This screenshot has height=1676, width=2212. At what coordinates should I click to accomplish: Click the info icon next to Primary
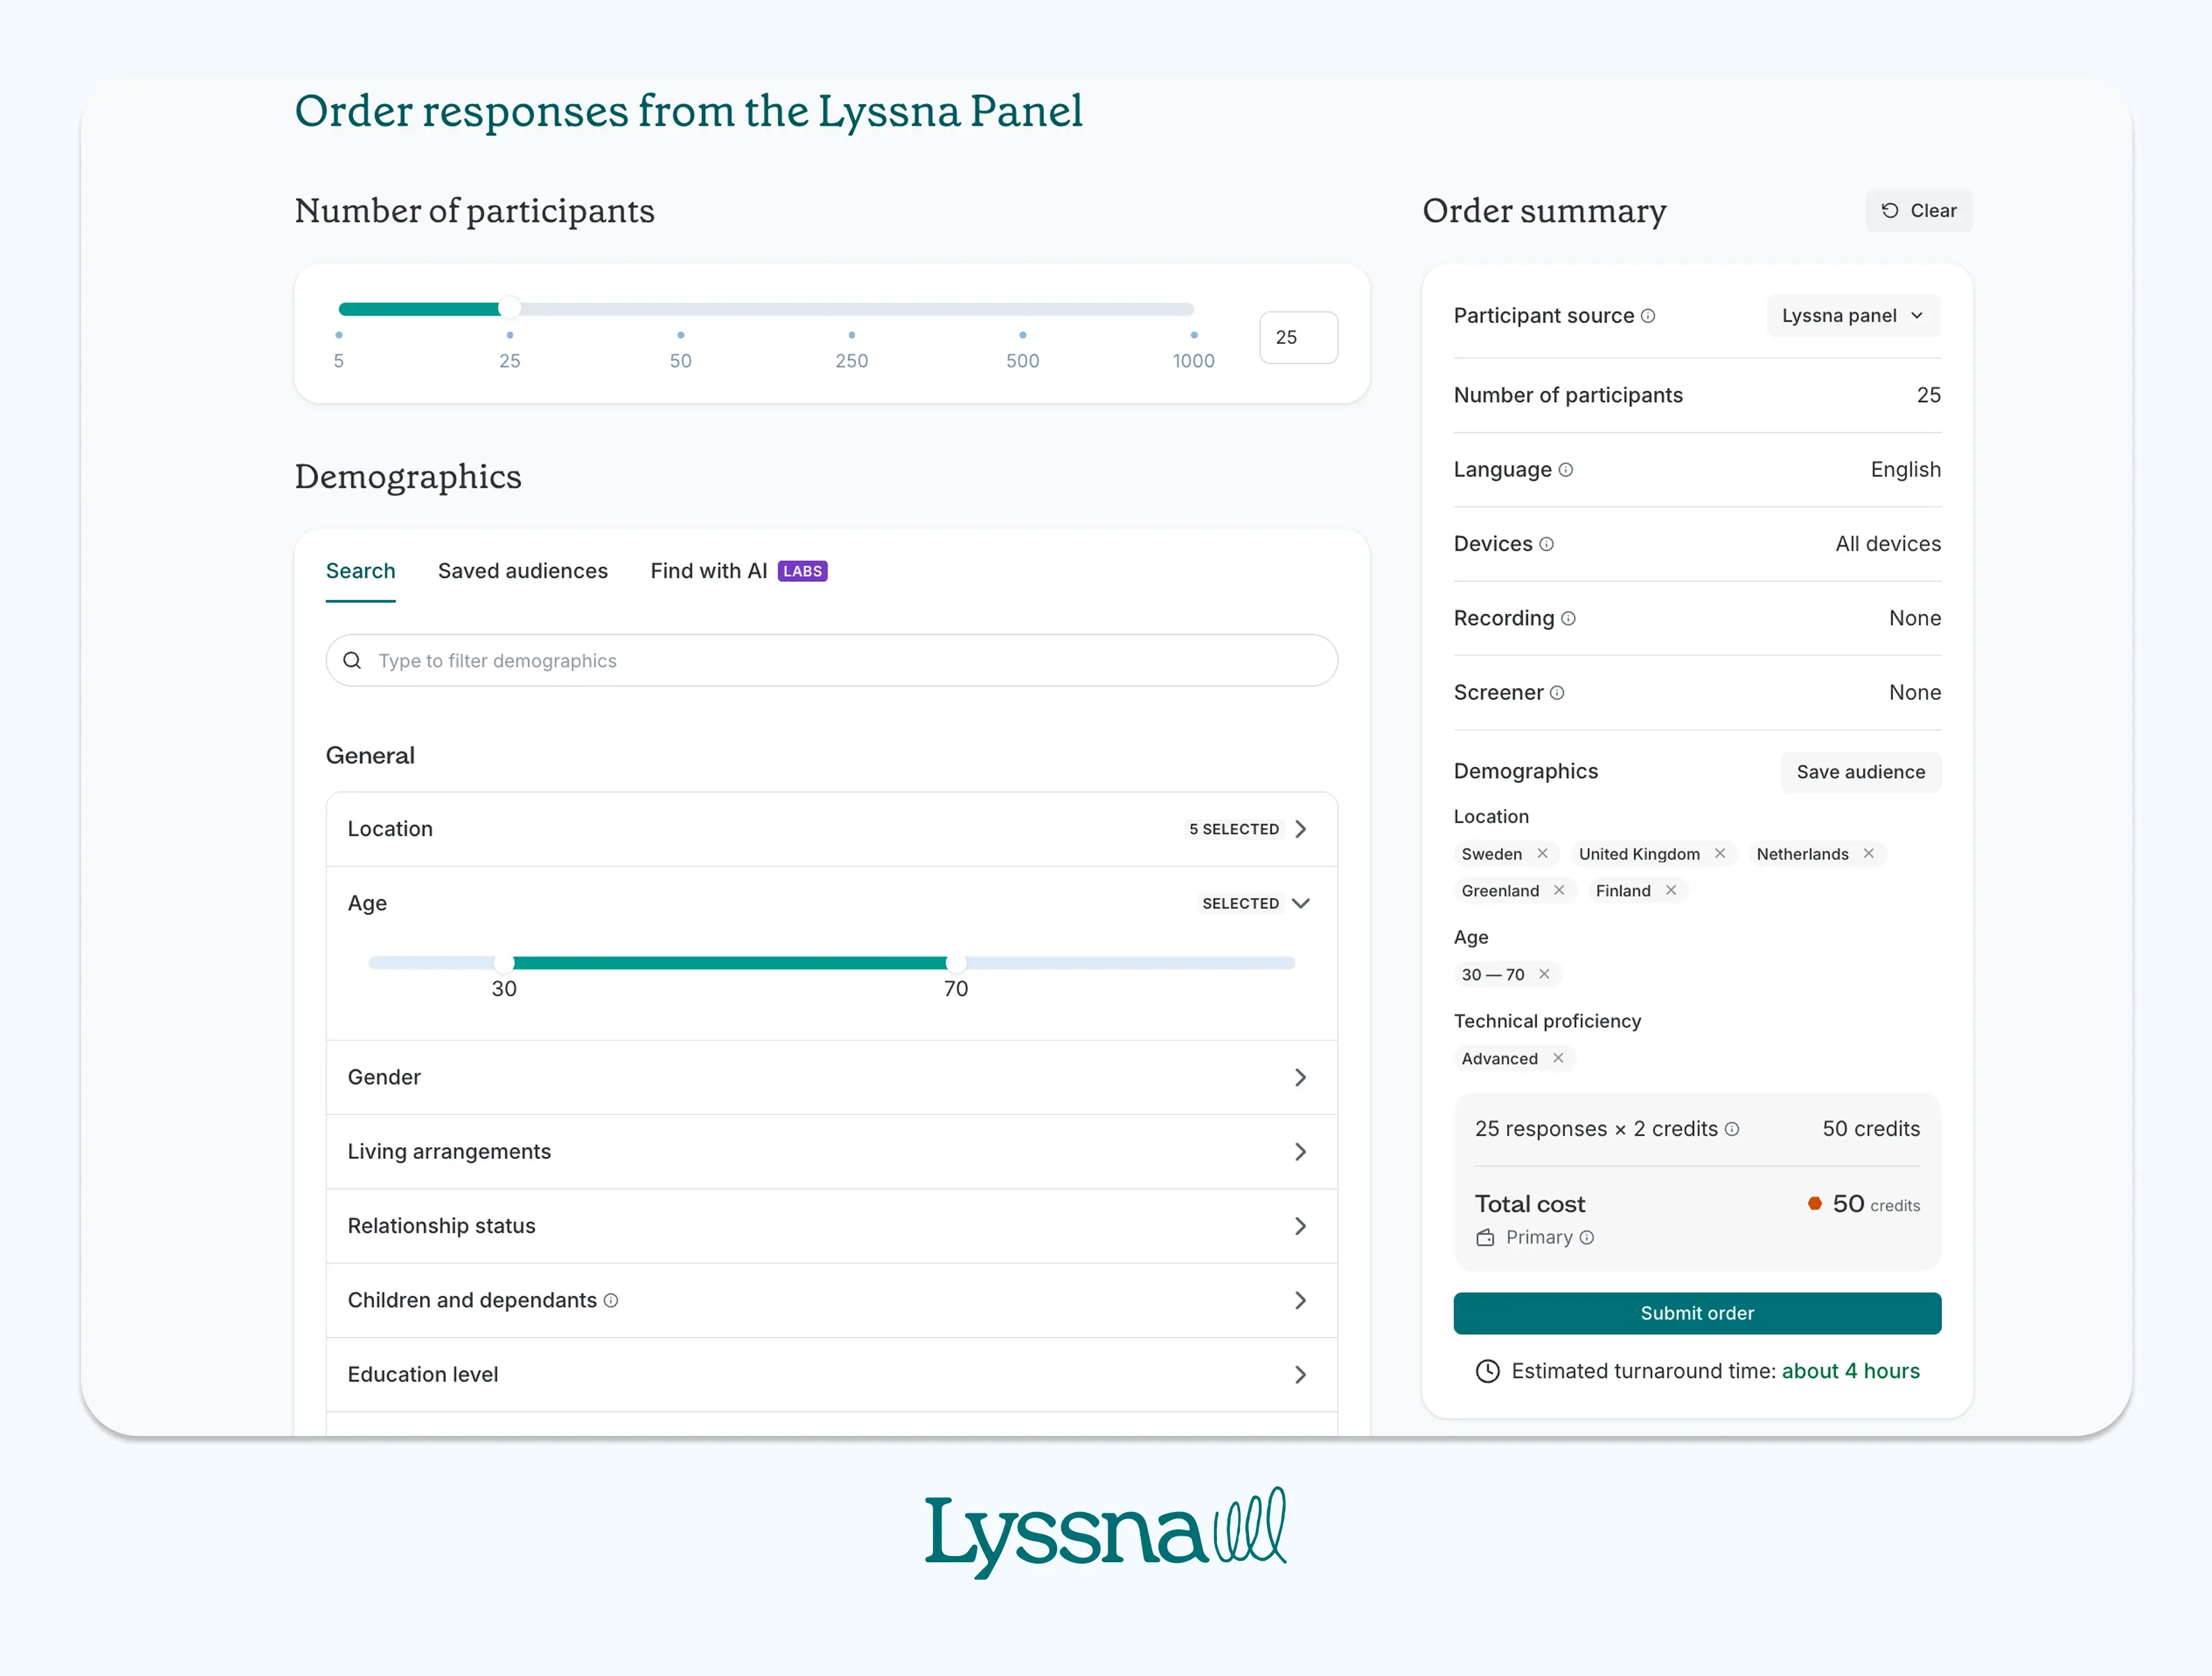point(1587,1238)
